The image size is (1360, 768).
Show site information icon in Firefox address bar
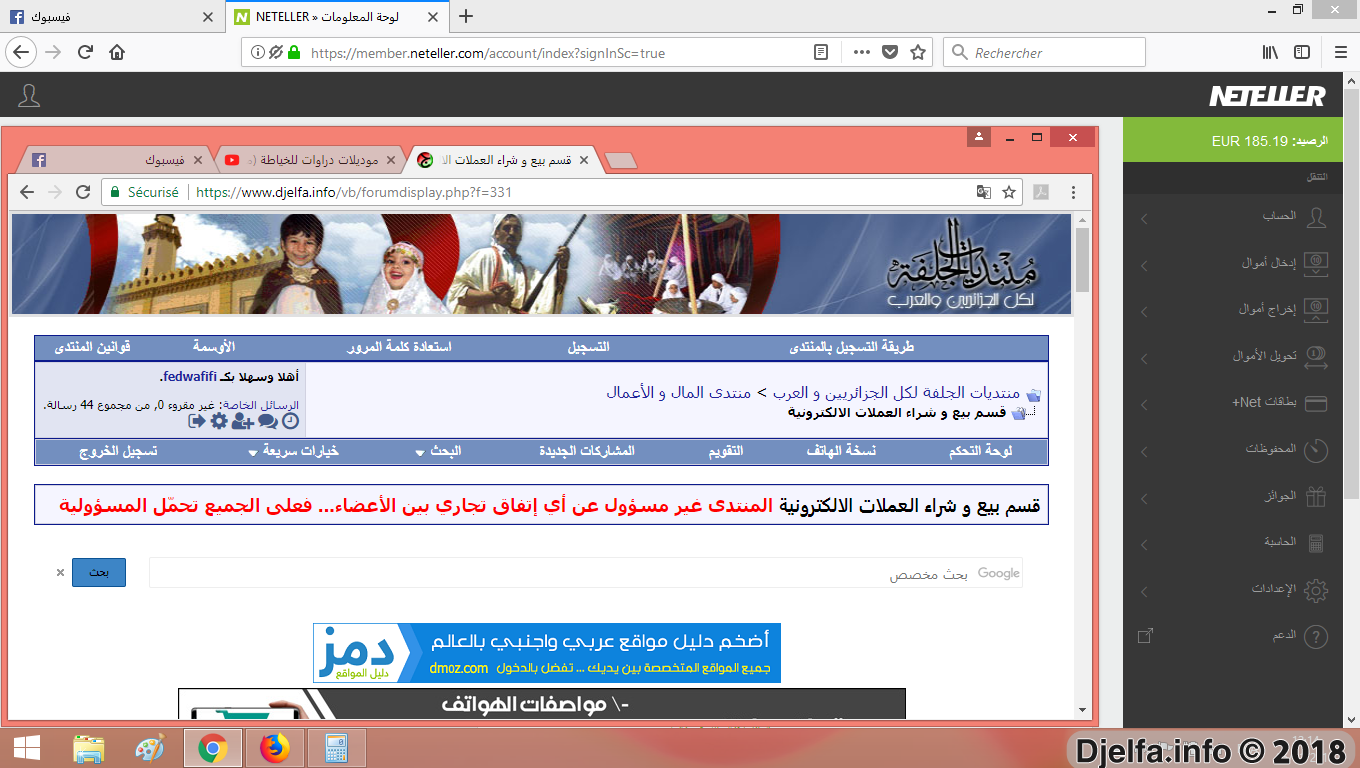tap(257, 53)
